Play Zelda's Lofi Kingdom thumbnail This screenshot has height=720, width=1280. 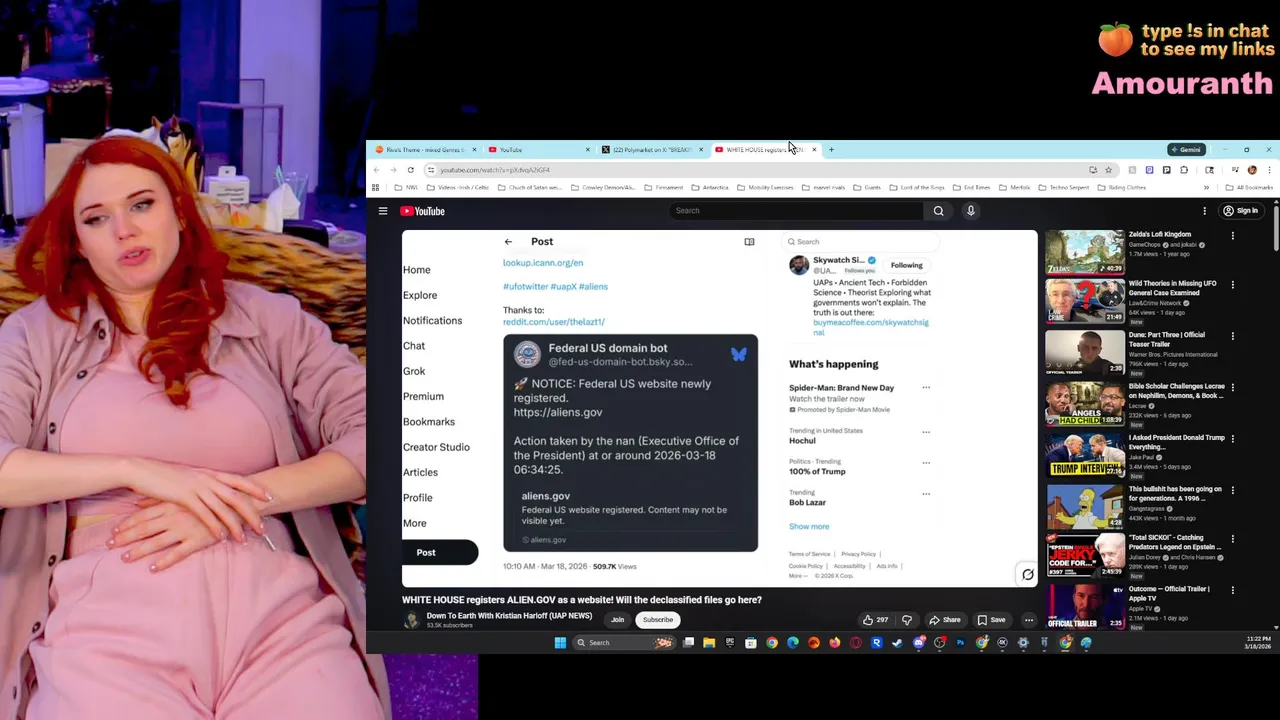(x=1084, y=251)
